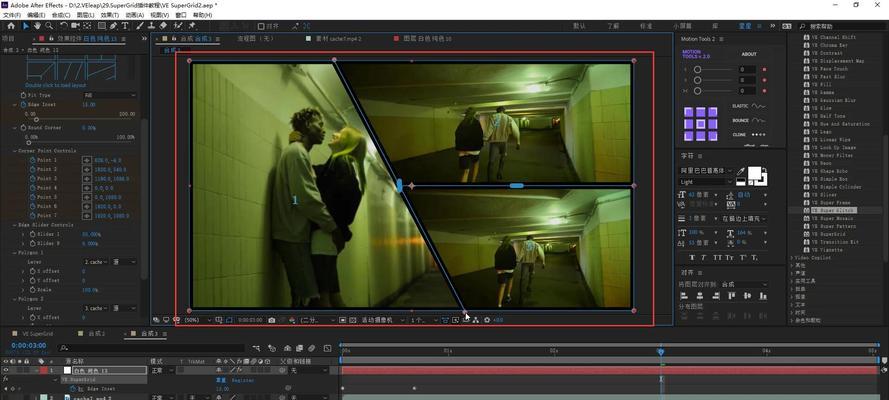Take a snapshot with camera icon
889x400 pixels.
272,320
